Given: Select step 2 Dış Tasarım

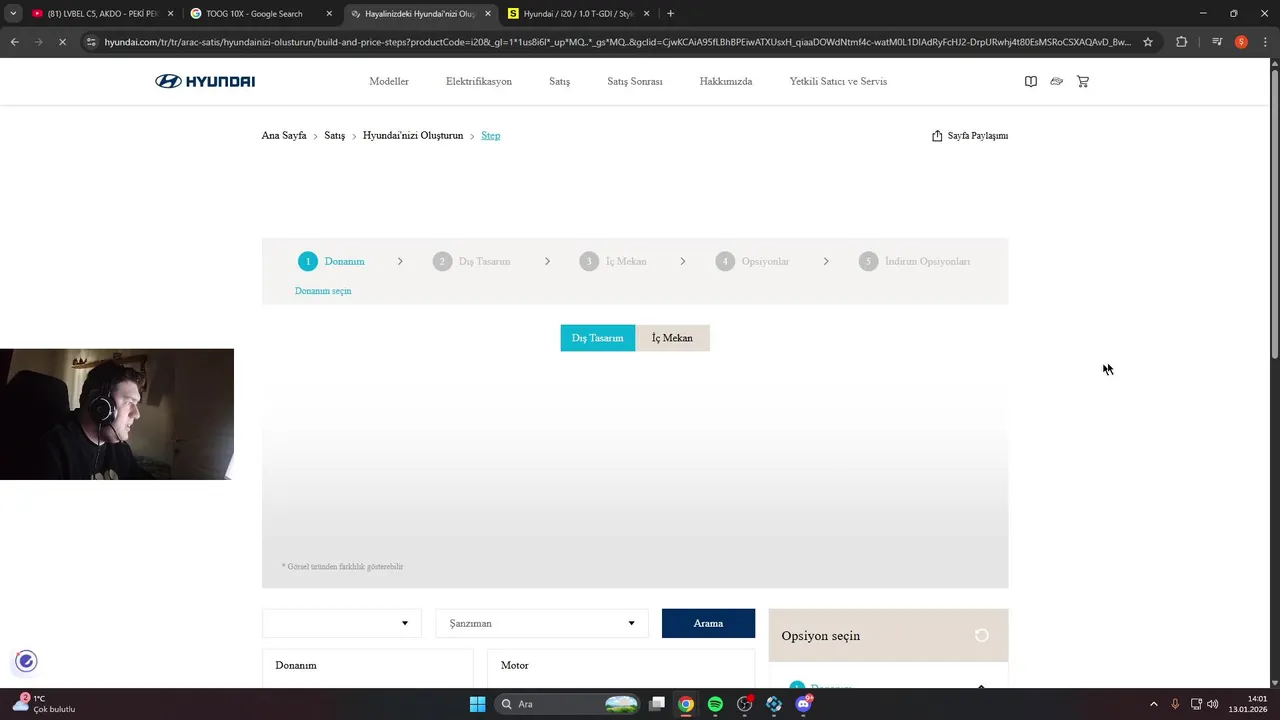Looking at the screenshot, I should pyautogui.click(x=472, y=261).
